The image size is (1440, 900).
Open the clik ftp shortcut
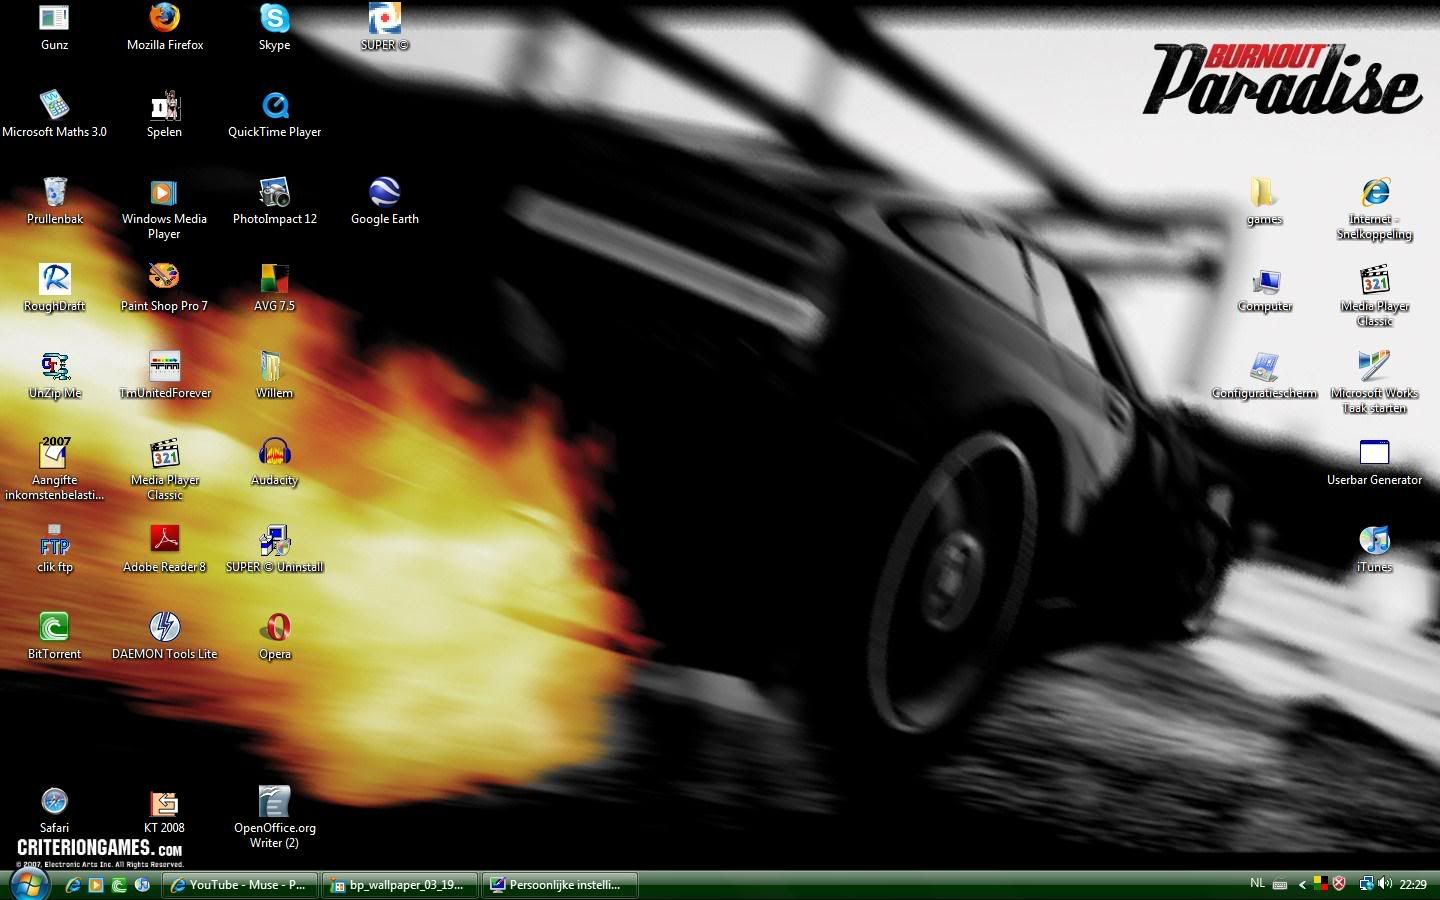[54, 549]
